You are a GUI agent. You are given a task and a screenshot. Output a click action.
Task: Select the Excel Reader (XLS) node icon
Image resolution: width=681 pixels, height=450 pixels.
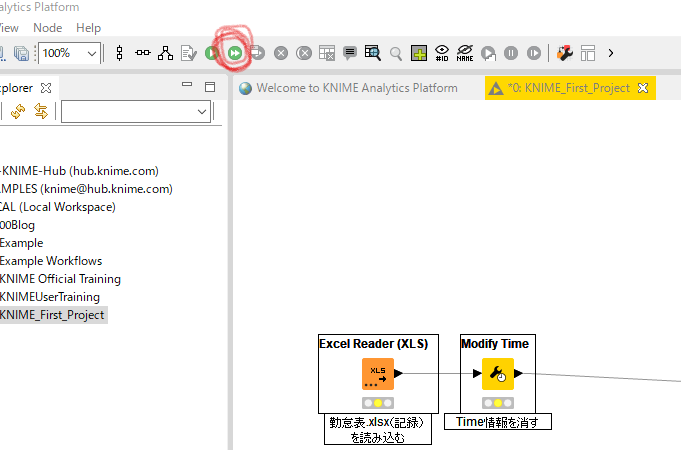pyautogui.click(x=378, y=374)
